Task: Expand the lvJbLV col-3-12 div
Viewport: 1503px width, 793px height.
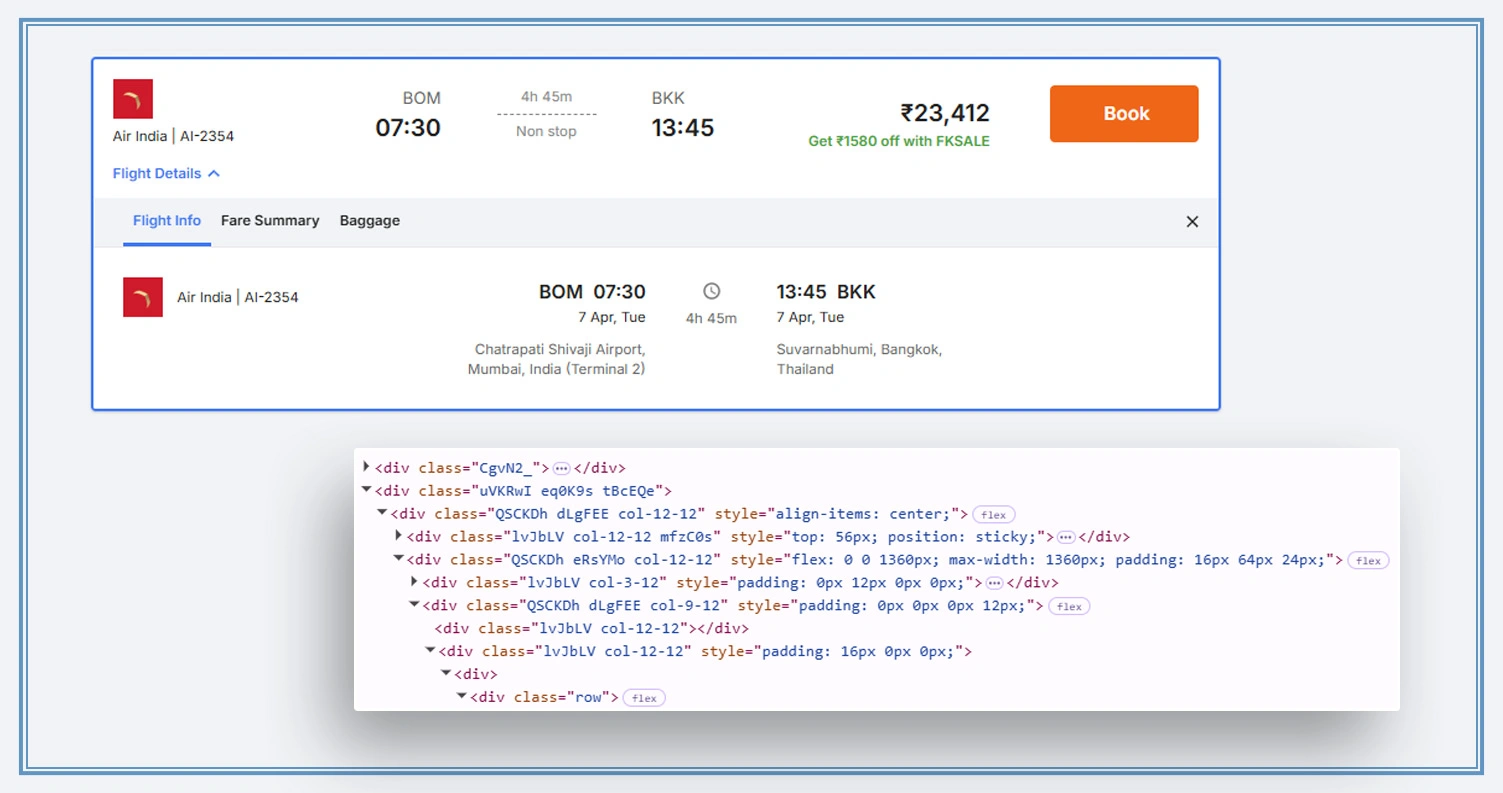Action: (414, 581)
